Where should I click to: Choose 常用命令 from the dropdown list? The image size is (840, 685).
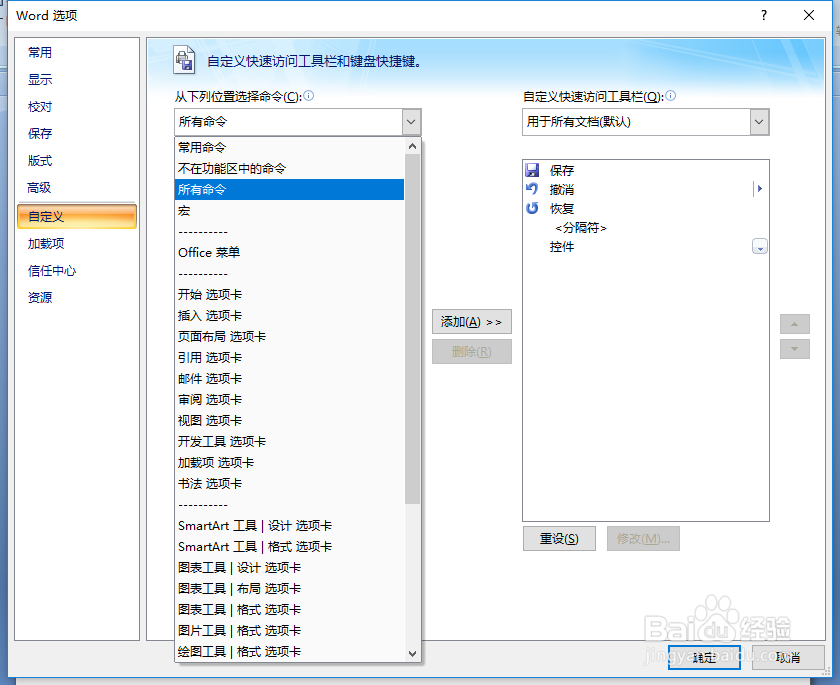click(289, 147)
